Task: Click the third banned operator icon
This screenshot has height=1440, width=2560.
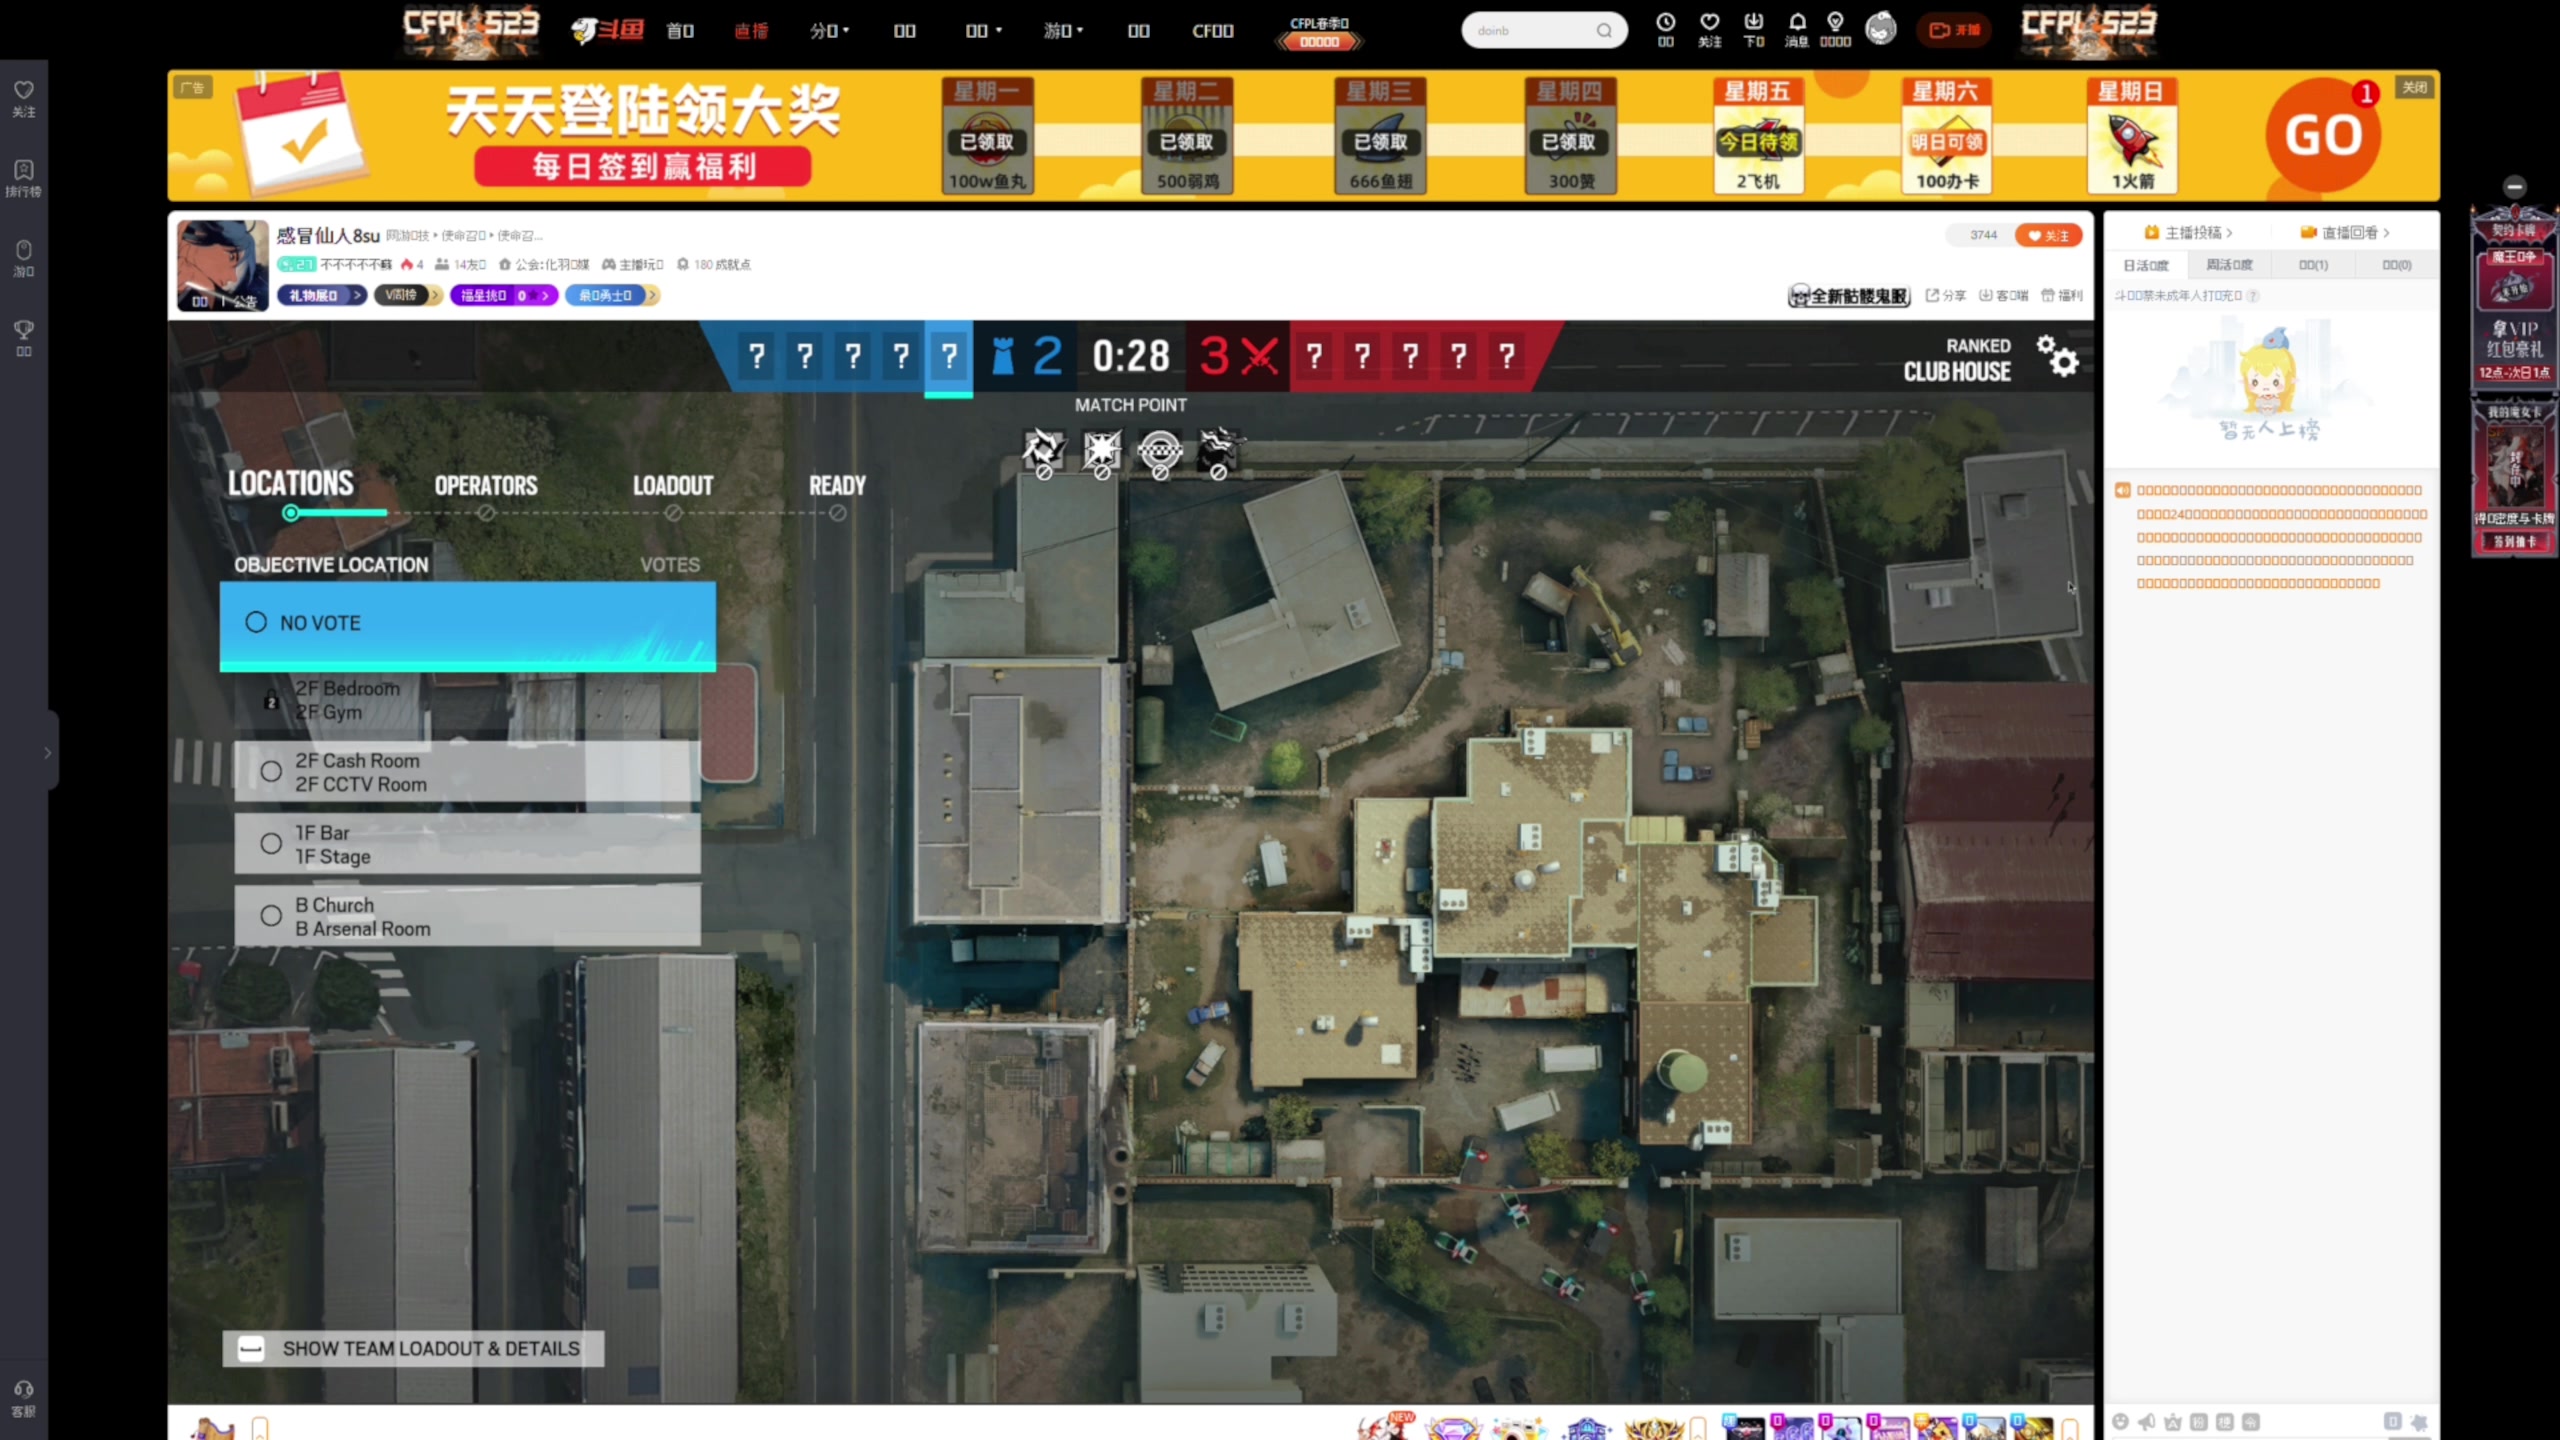Action: (1160, 453)
